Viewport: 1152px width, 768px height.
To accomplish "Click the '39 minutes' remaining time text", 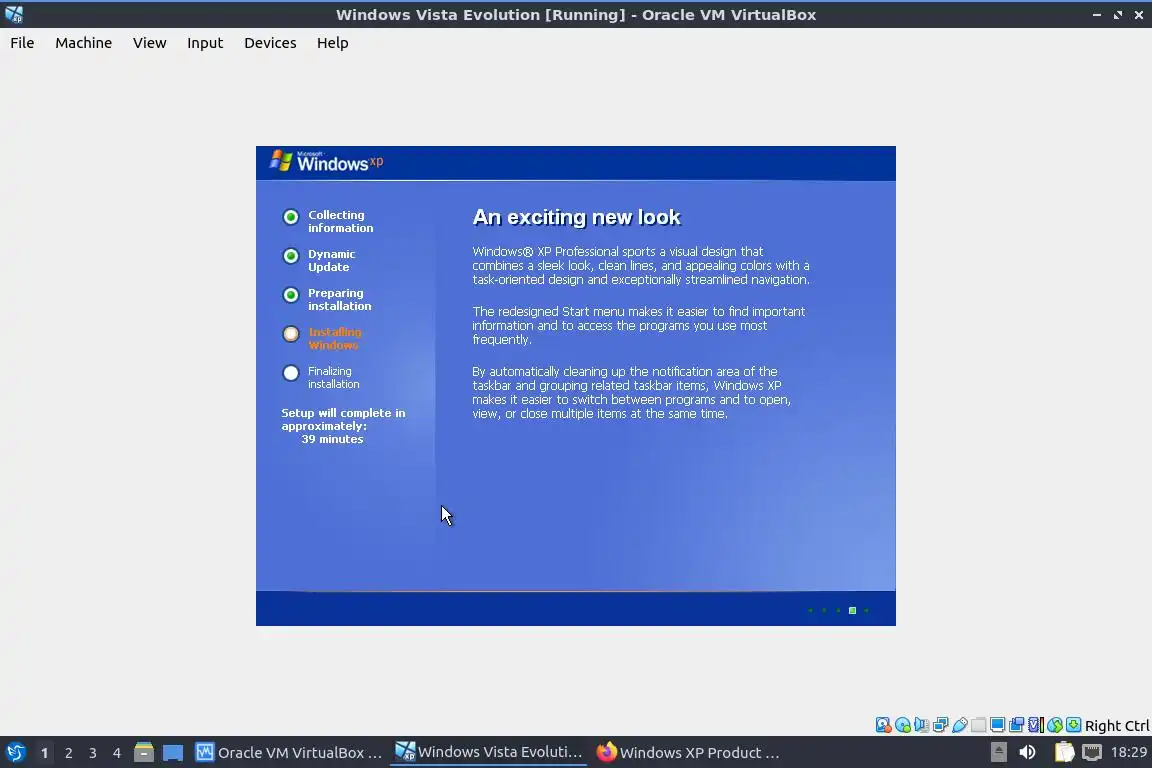I will click(x=332, y=439).
